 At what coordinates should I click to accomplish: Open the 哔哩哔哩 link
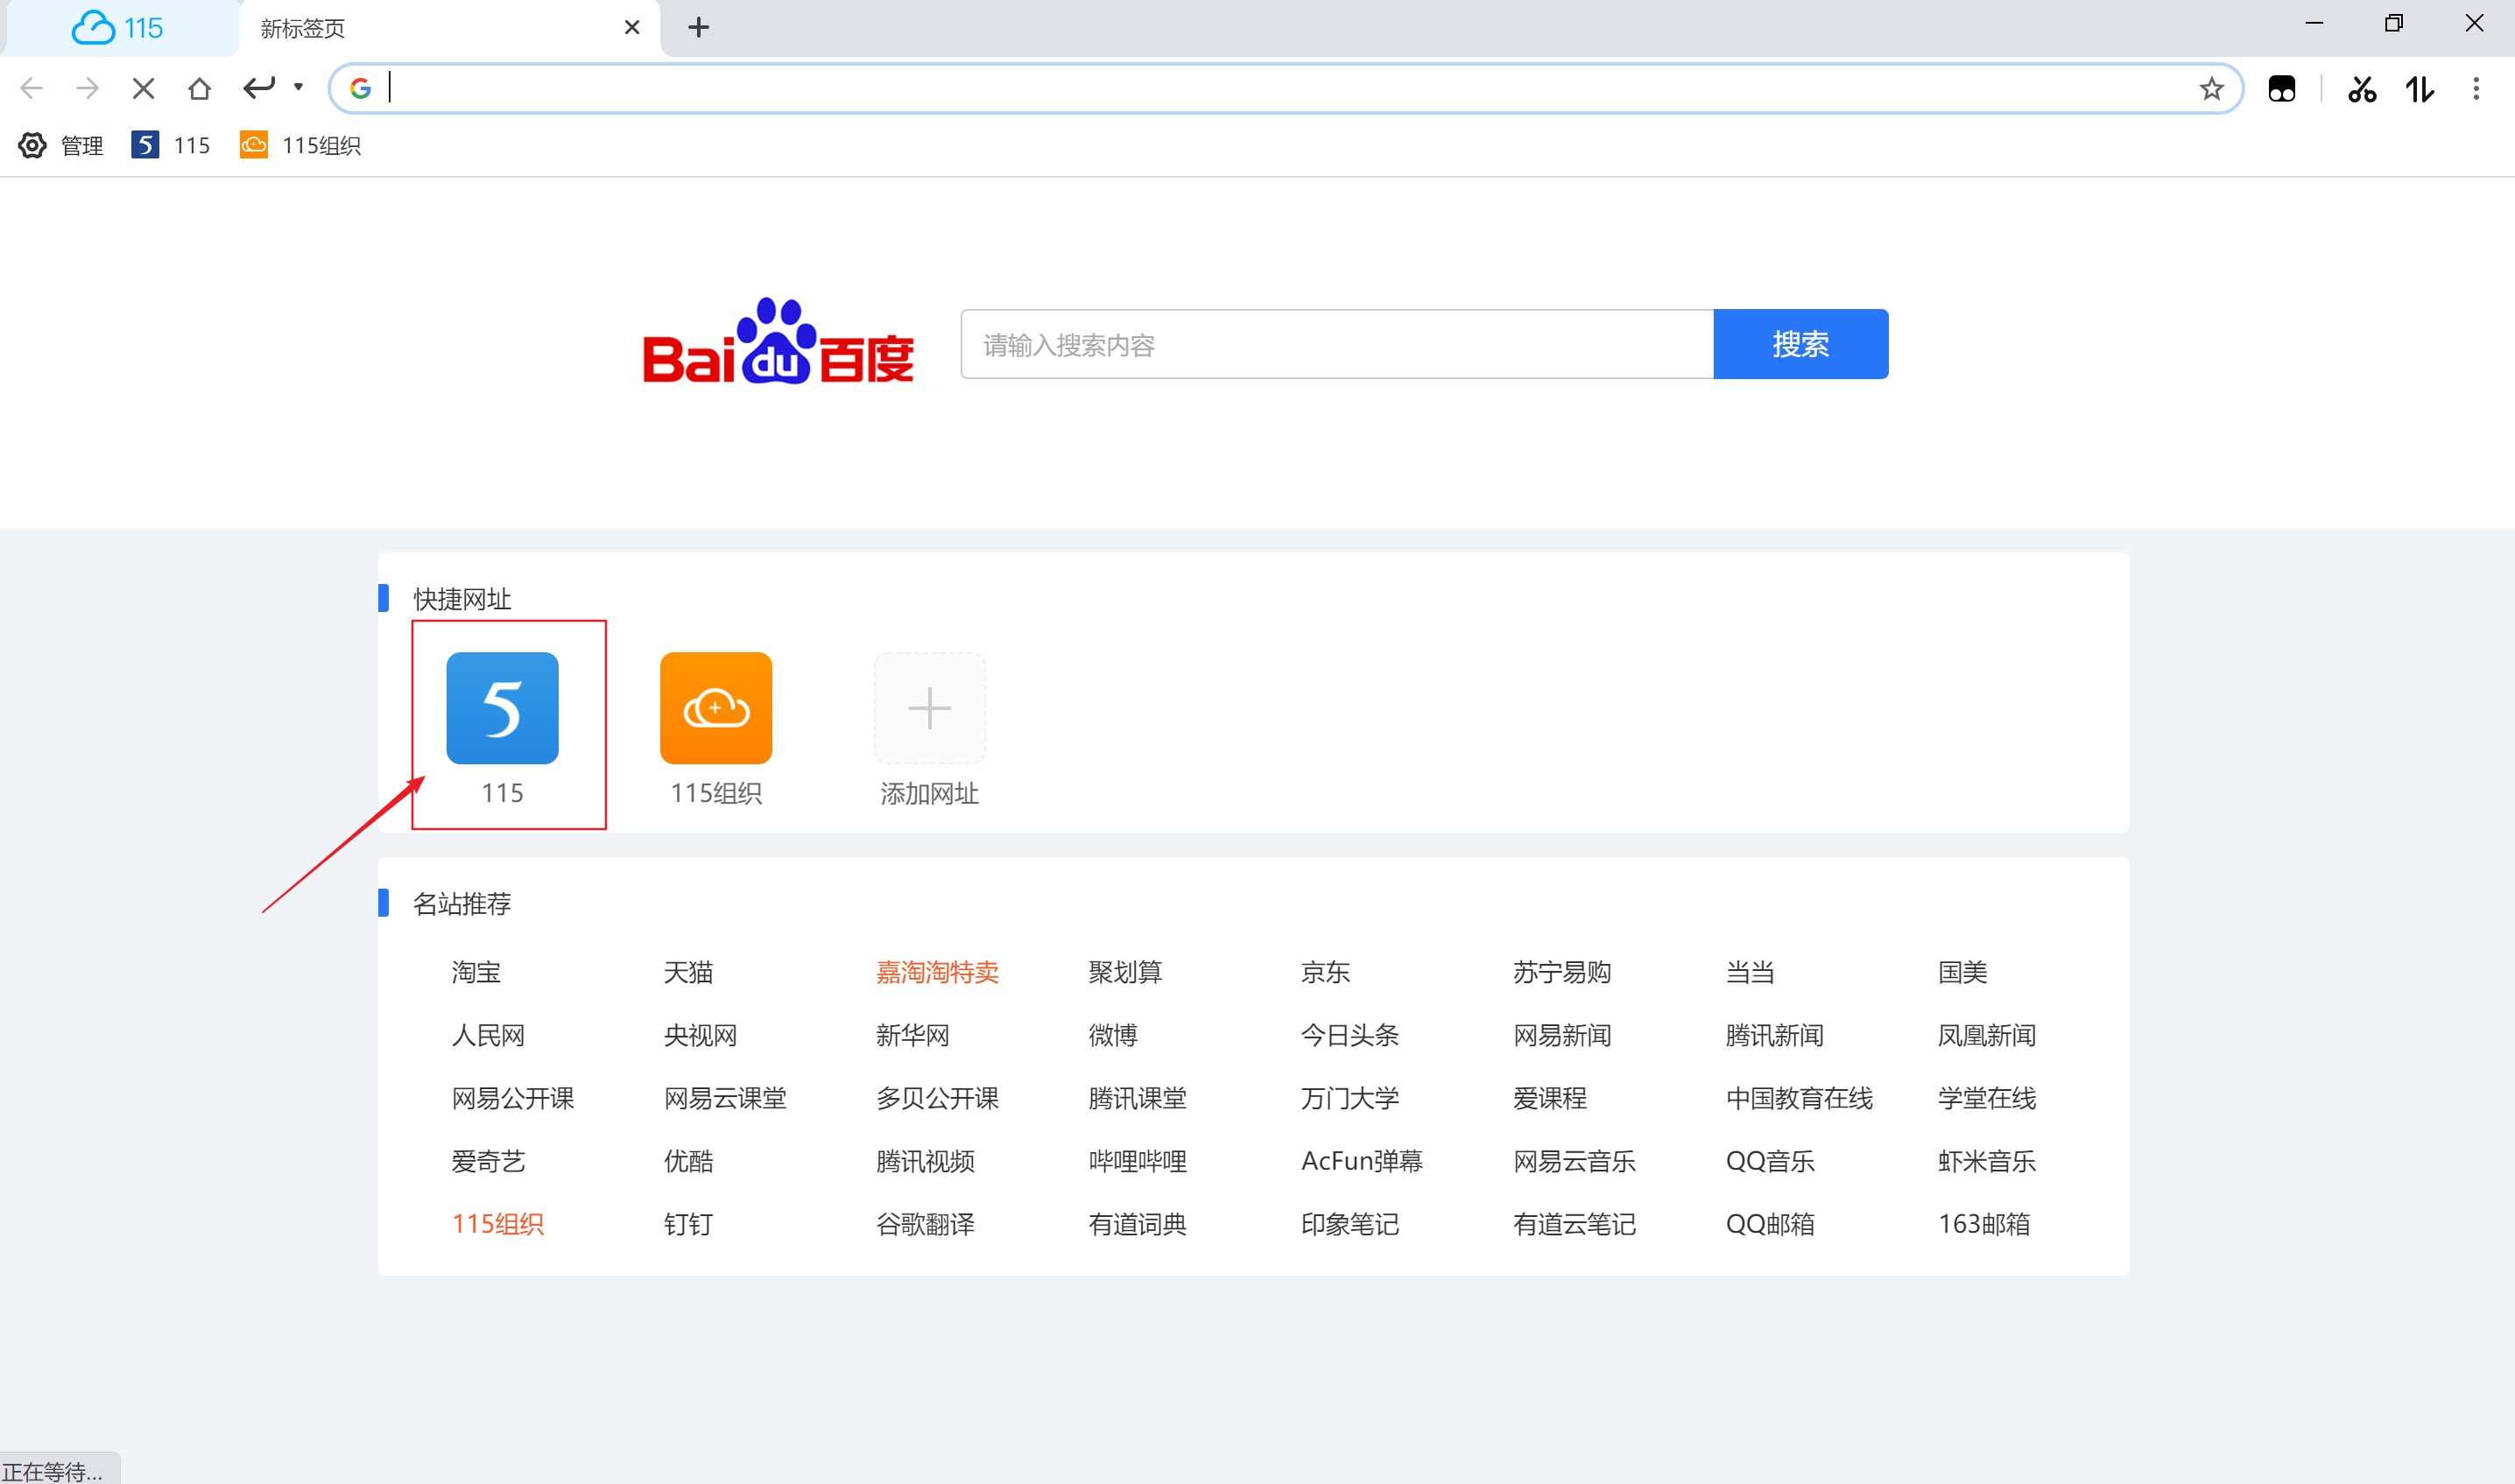click(x=1138, y=1161)
